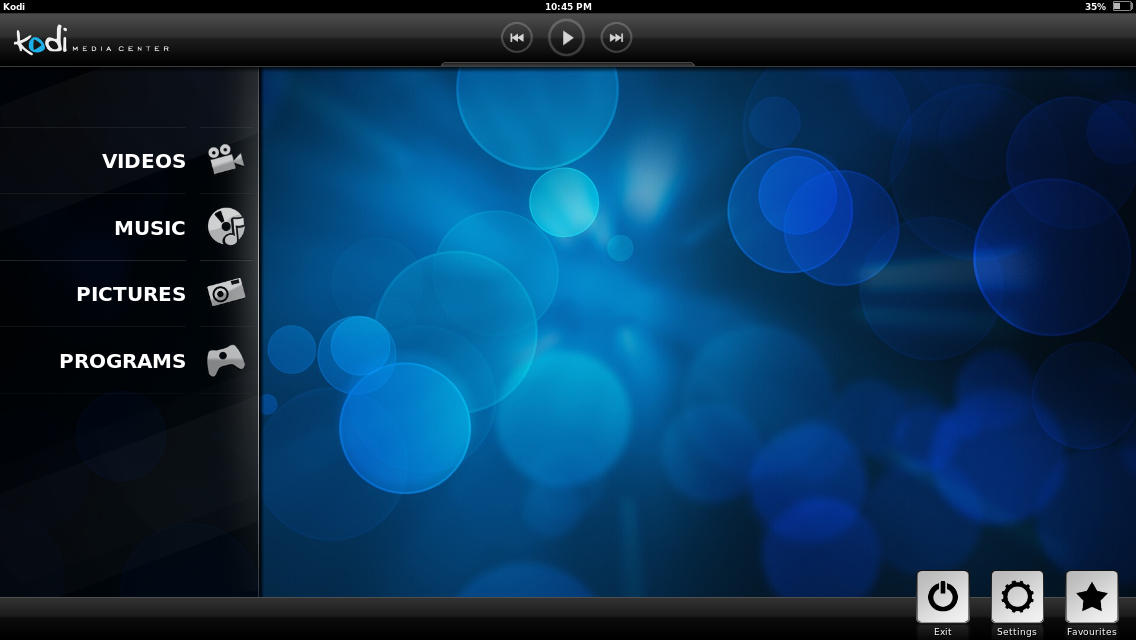Open the Programs menu item

[x=128, y=360]
